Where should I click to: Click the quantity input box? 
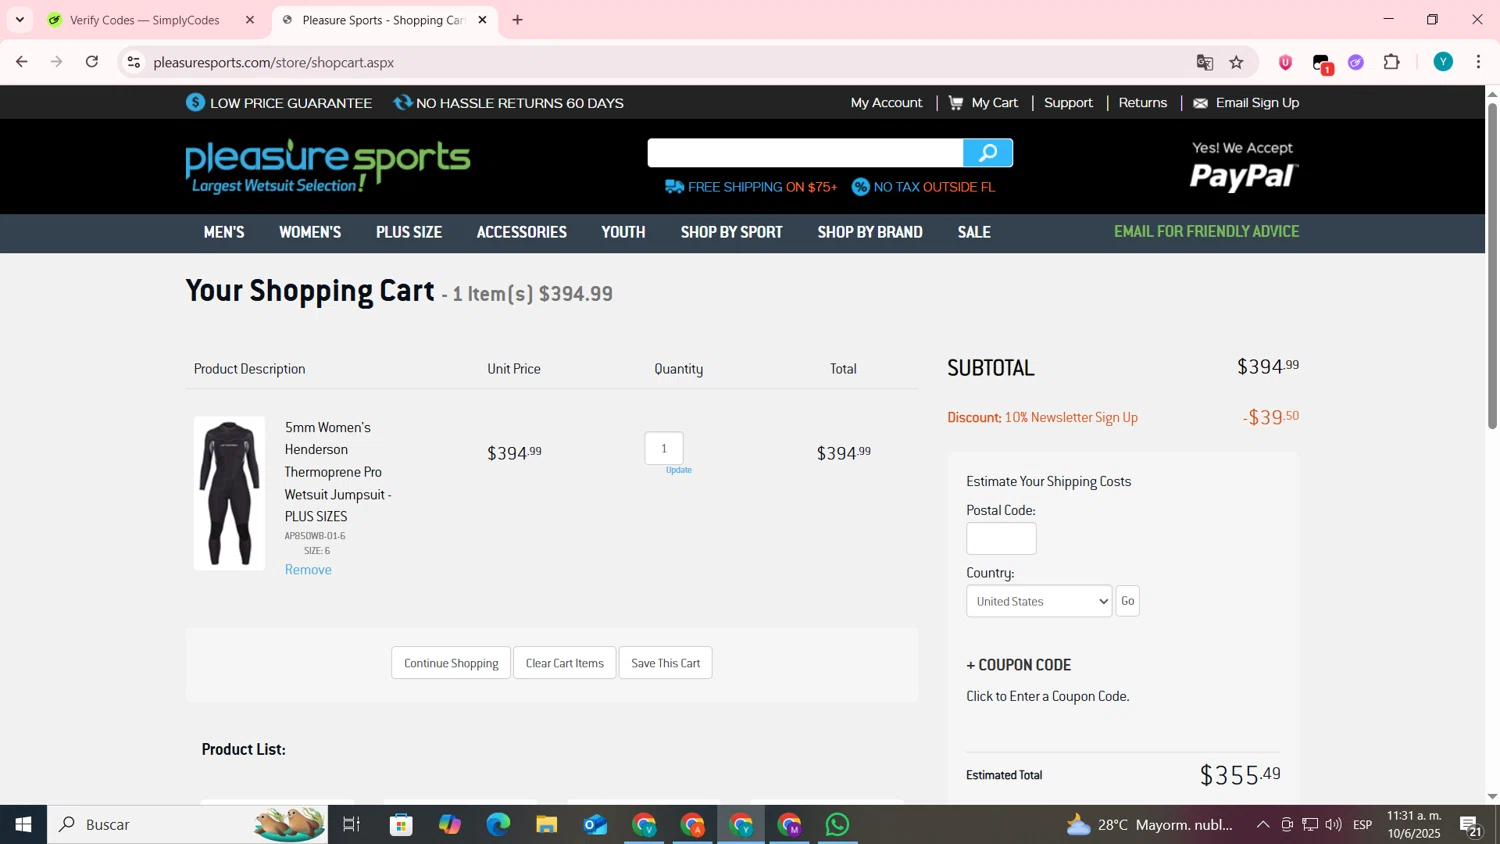click(664, 449)
